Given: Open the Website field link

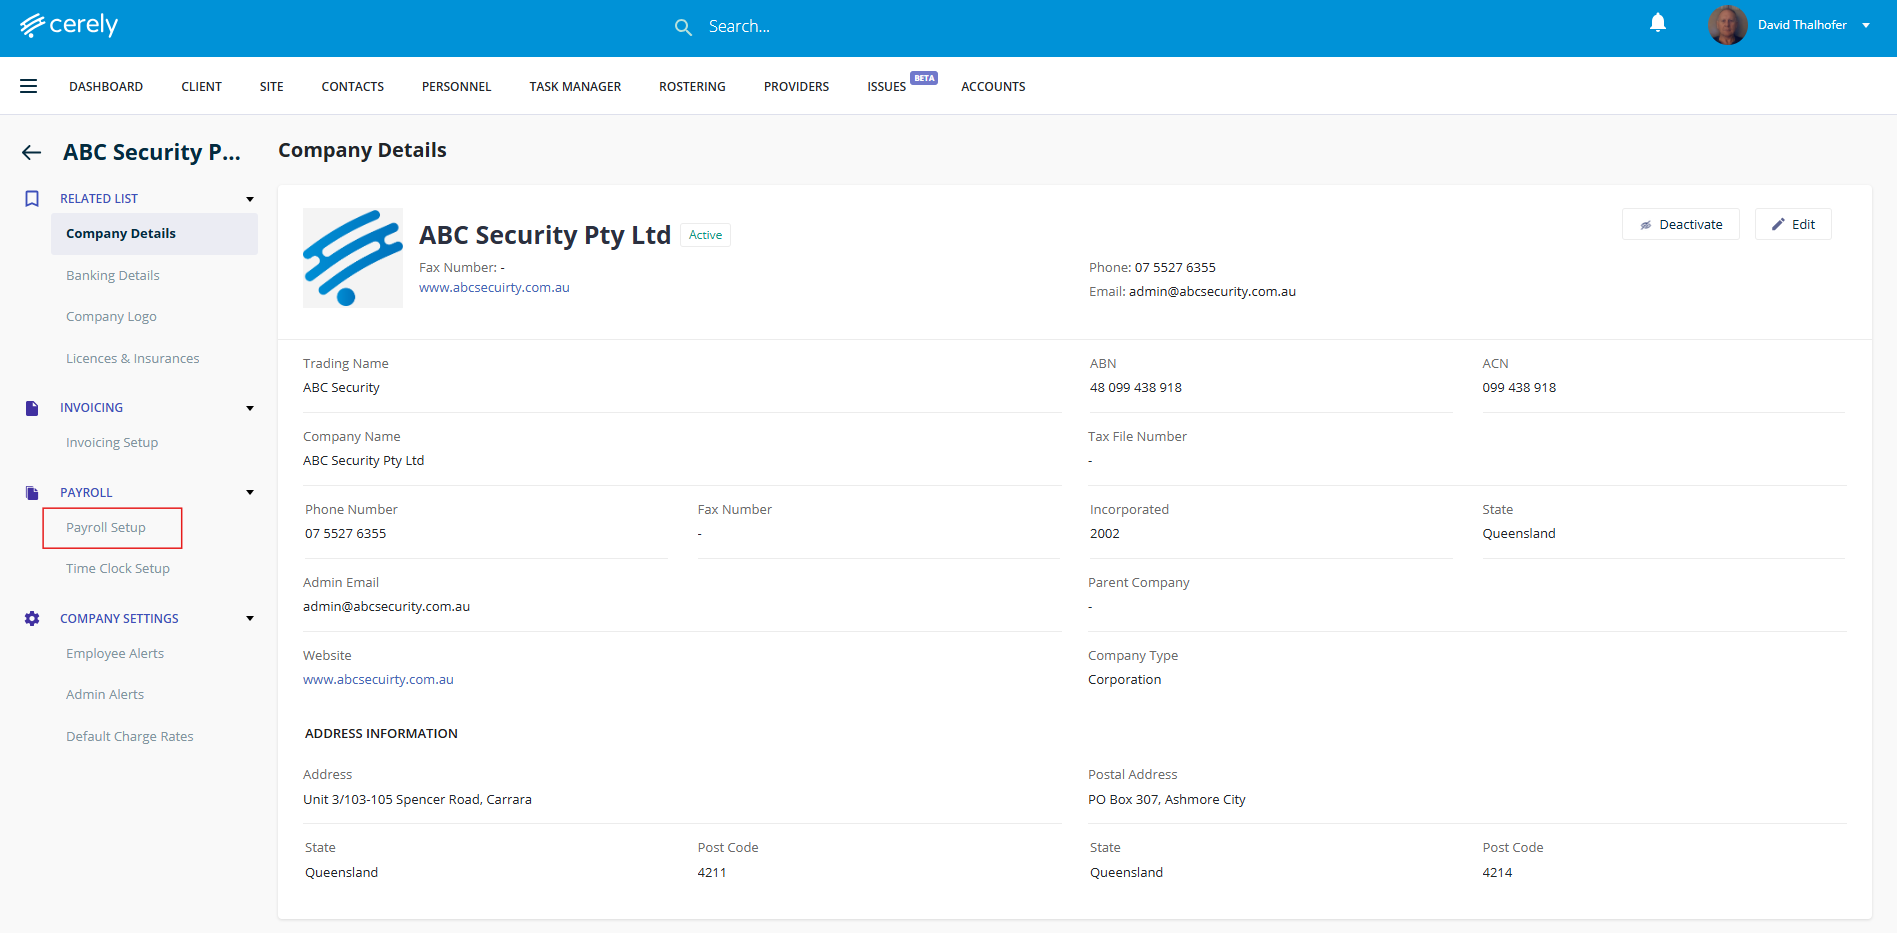Looking at the screenshot, I should click(378, 680).
